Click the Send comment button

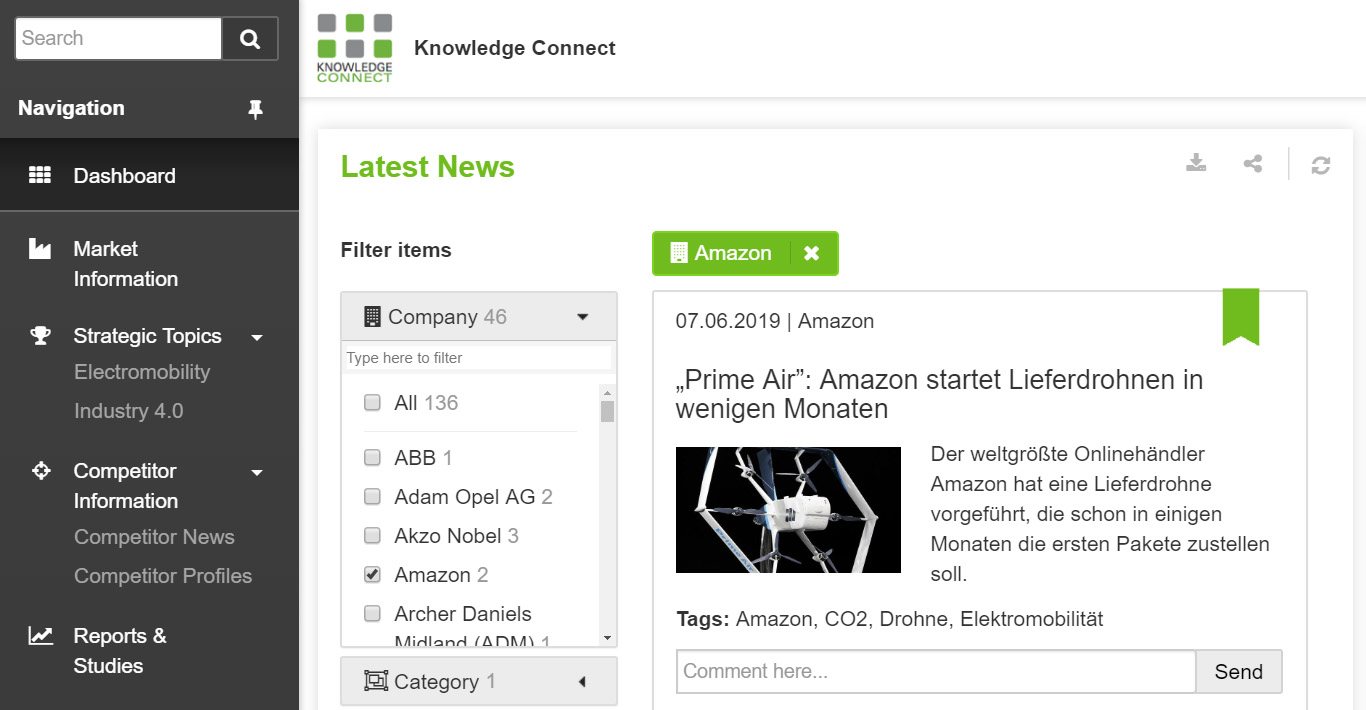click(x=1239, y=672)
